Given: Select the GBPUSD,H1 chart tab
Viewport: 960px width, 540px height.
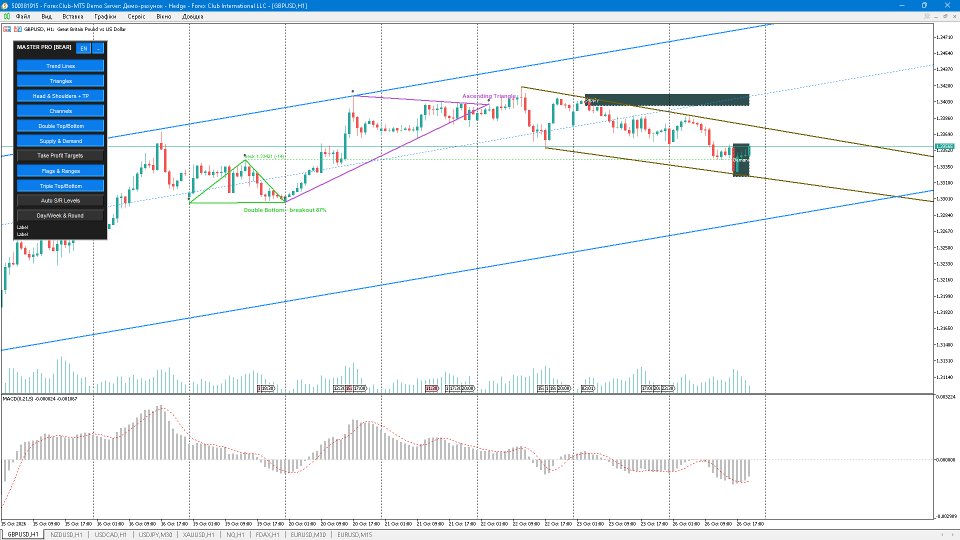Looking at the screenshot, I should [23, 534].
